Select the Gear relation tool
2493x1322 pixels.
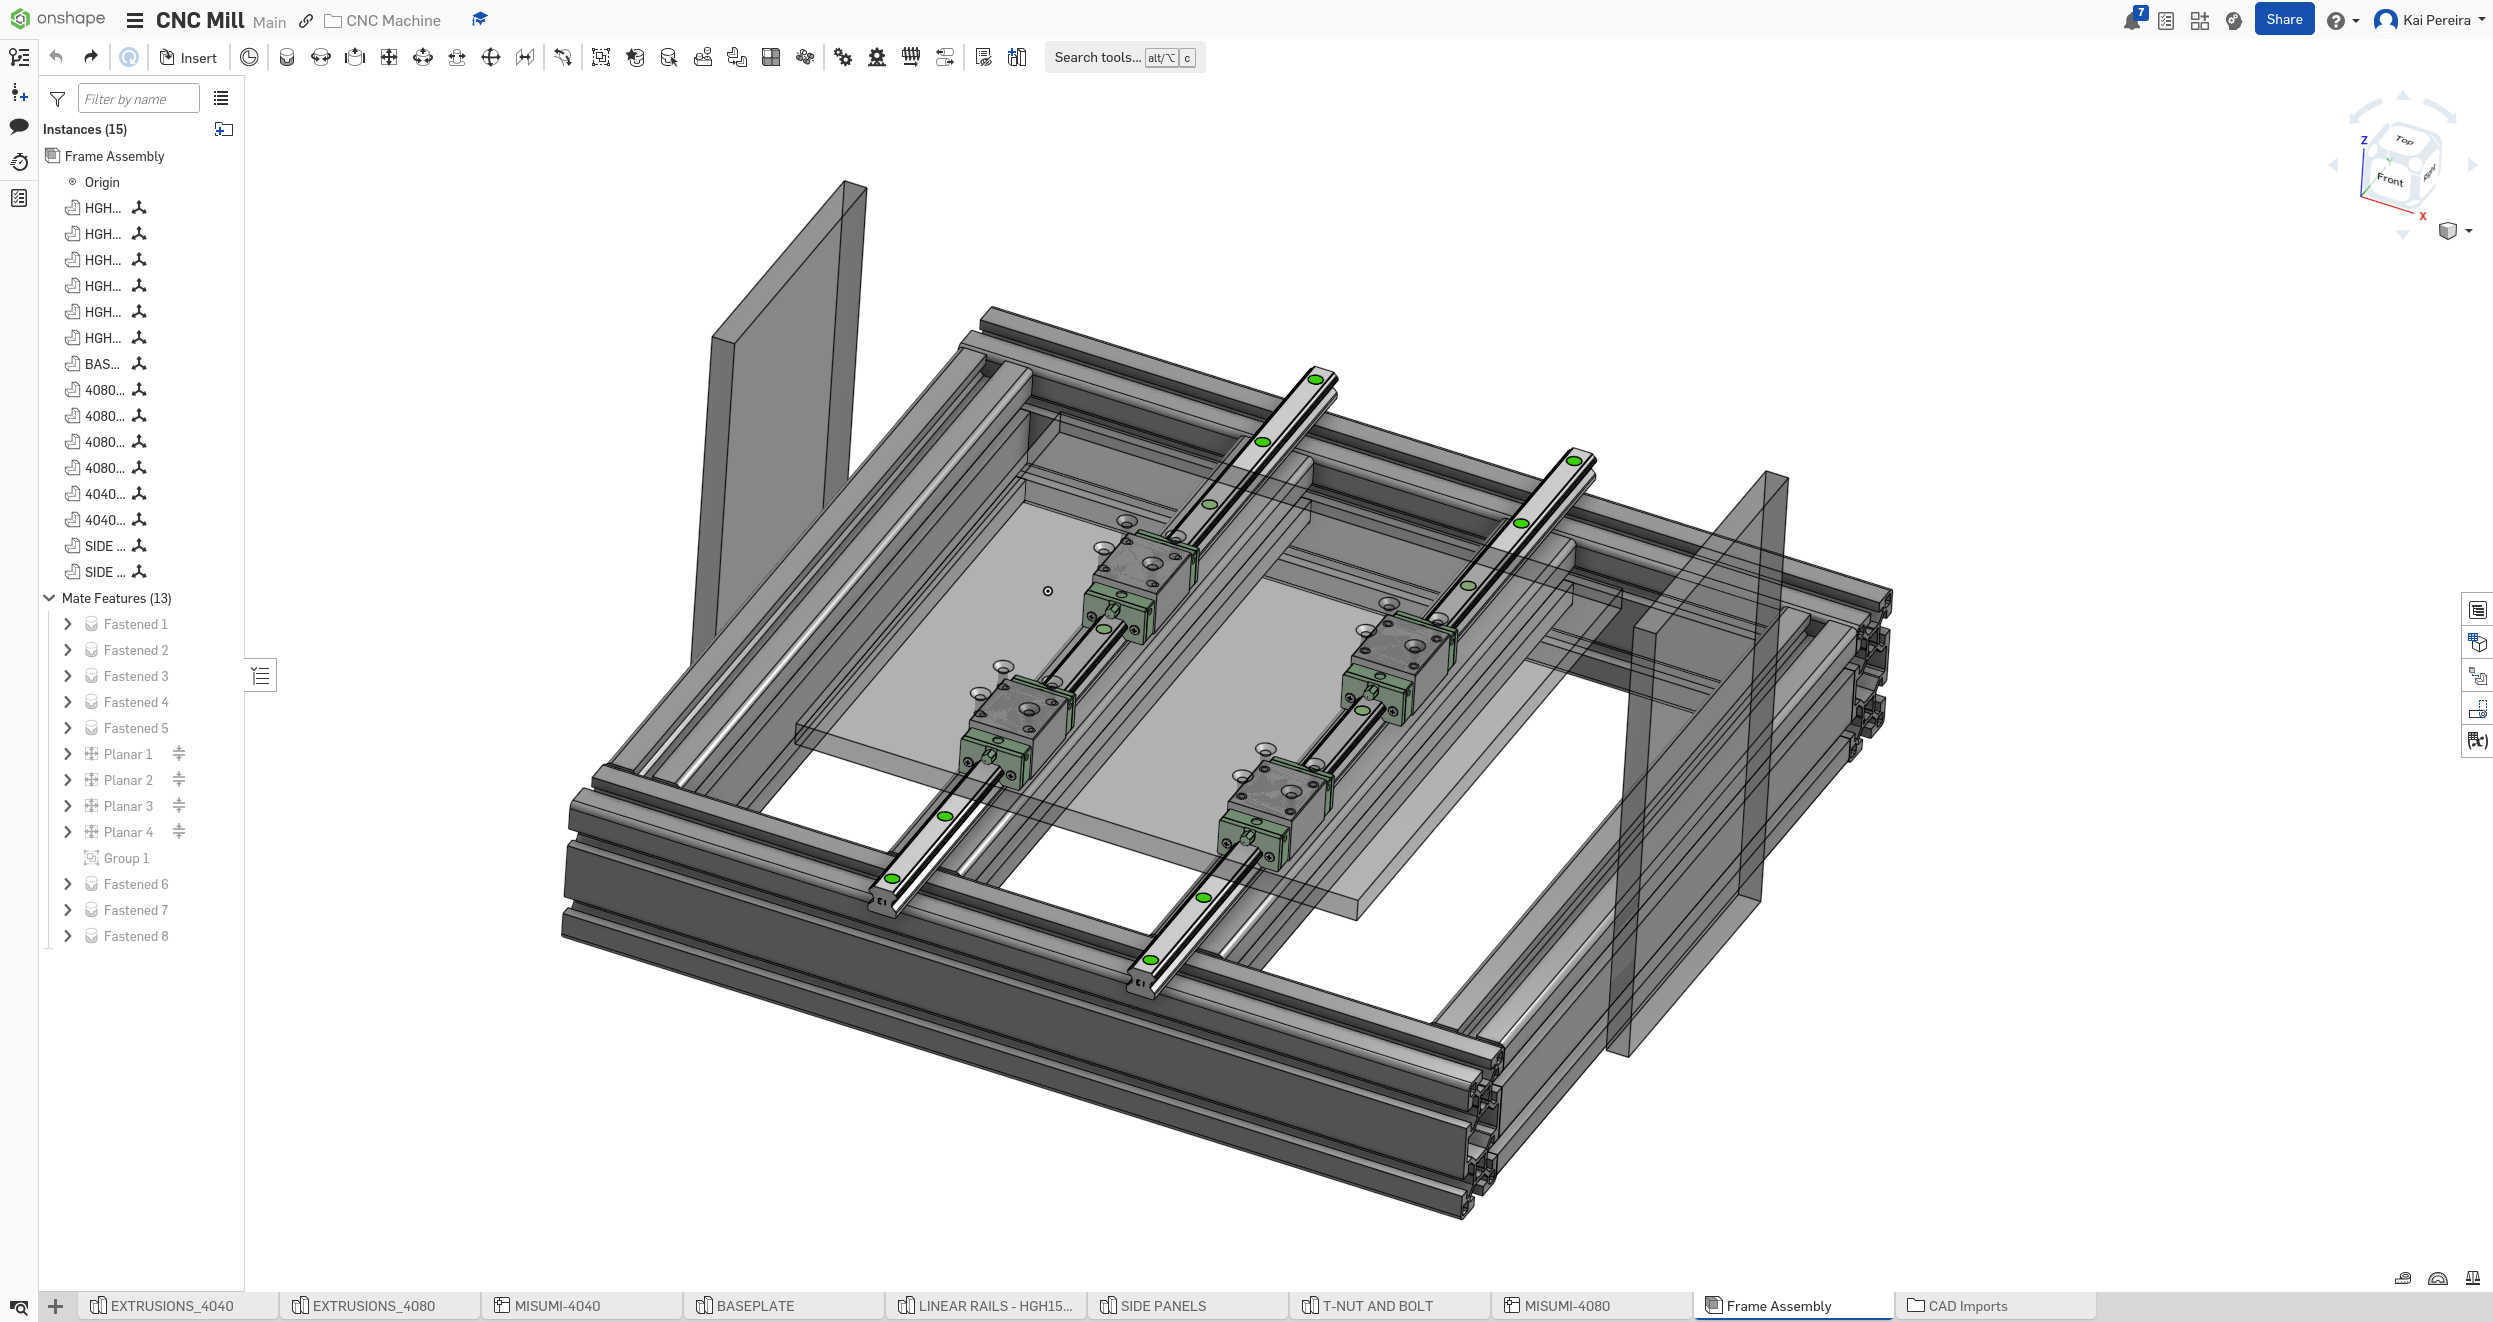pyautogui.click(x=843, y=57)
